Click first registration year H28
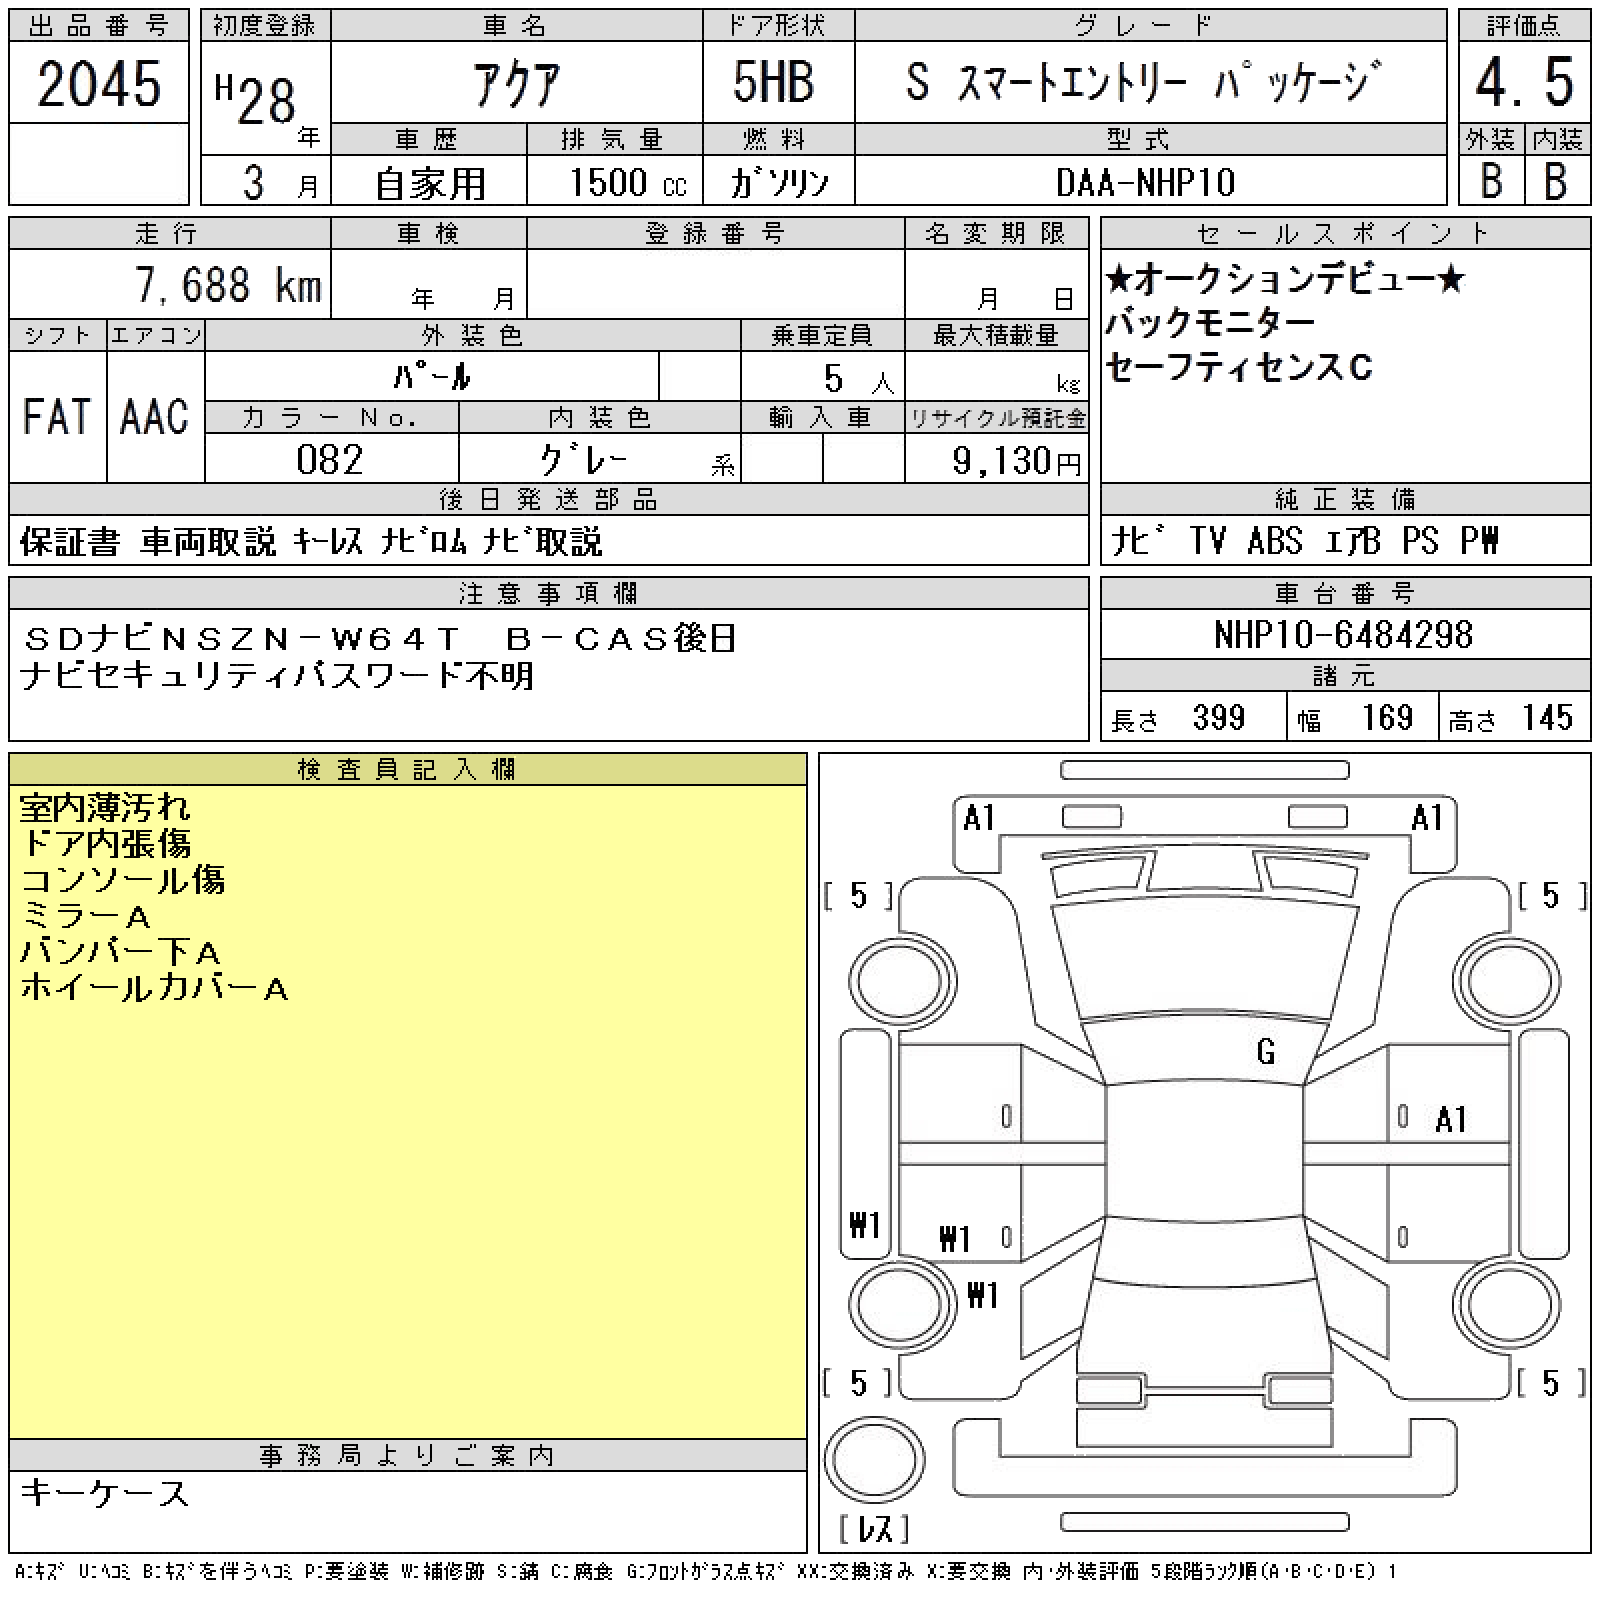Viewport: 1600px width, 1600px height. 256,101
